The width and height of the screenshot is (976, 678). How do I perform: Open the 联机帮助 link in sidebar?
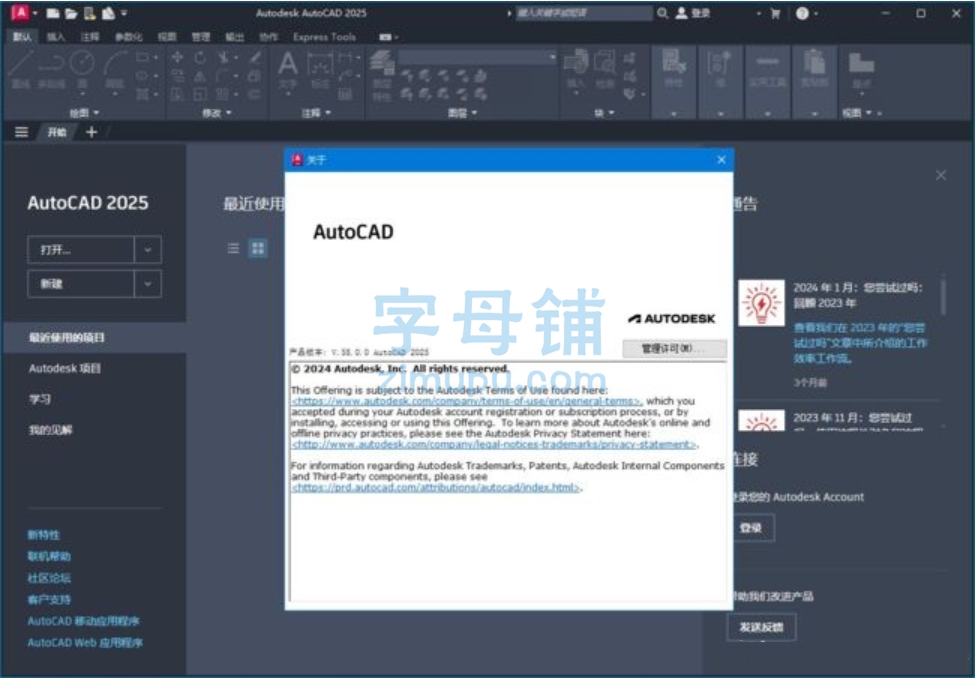point(49,556)
